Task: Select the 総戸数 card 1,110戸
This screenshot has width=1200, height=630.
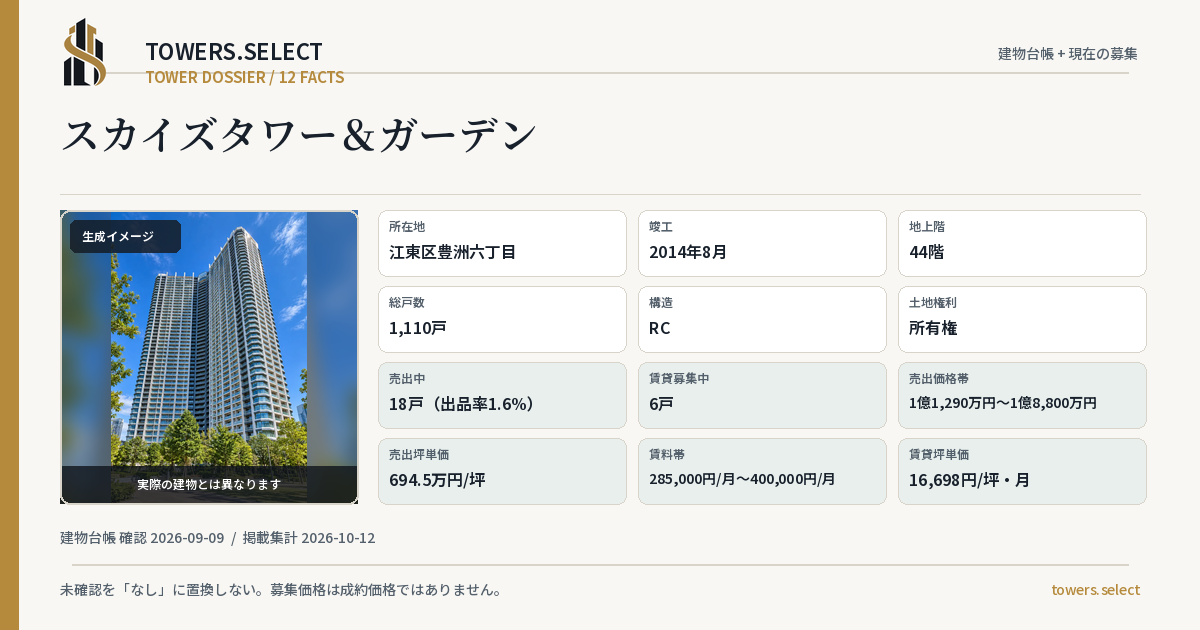Action: coord(502,319)
